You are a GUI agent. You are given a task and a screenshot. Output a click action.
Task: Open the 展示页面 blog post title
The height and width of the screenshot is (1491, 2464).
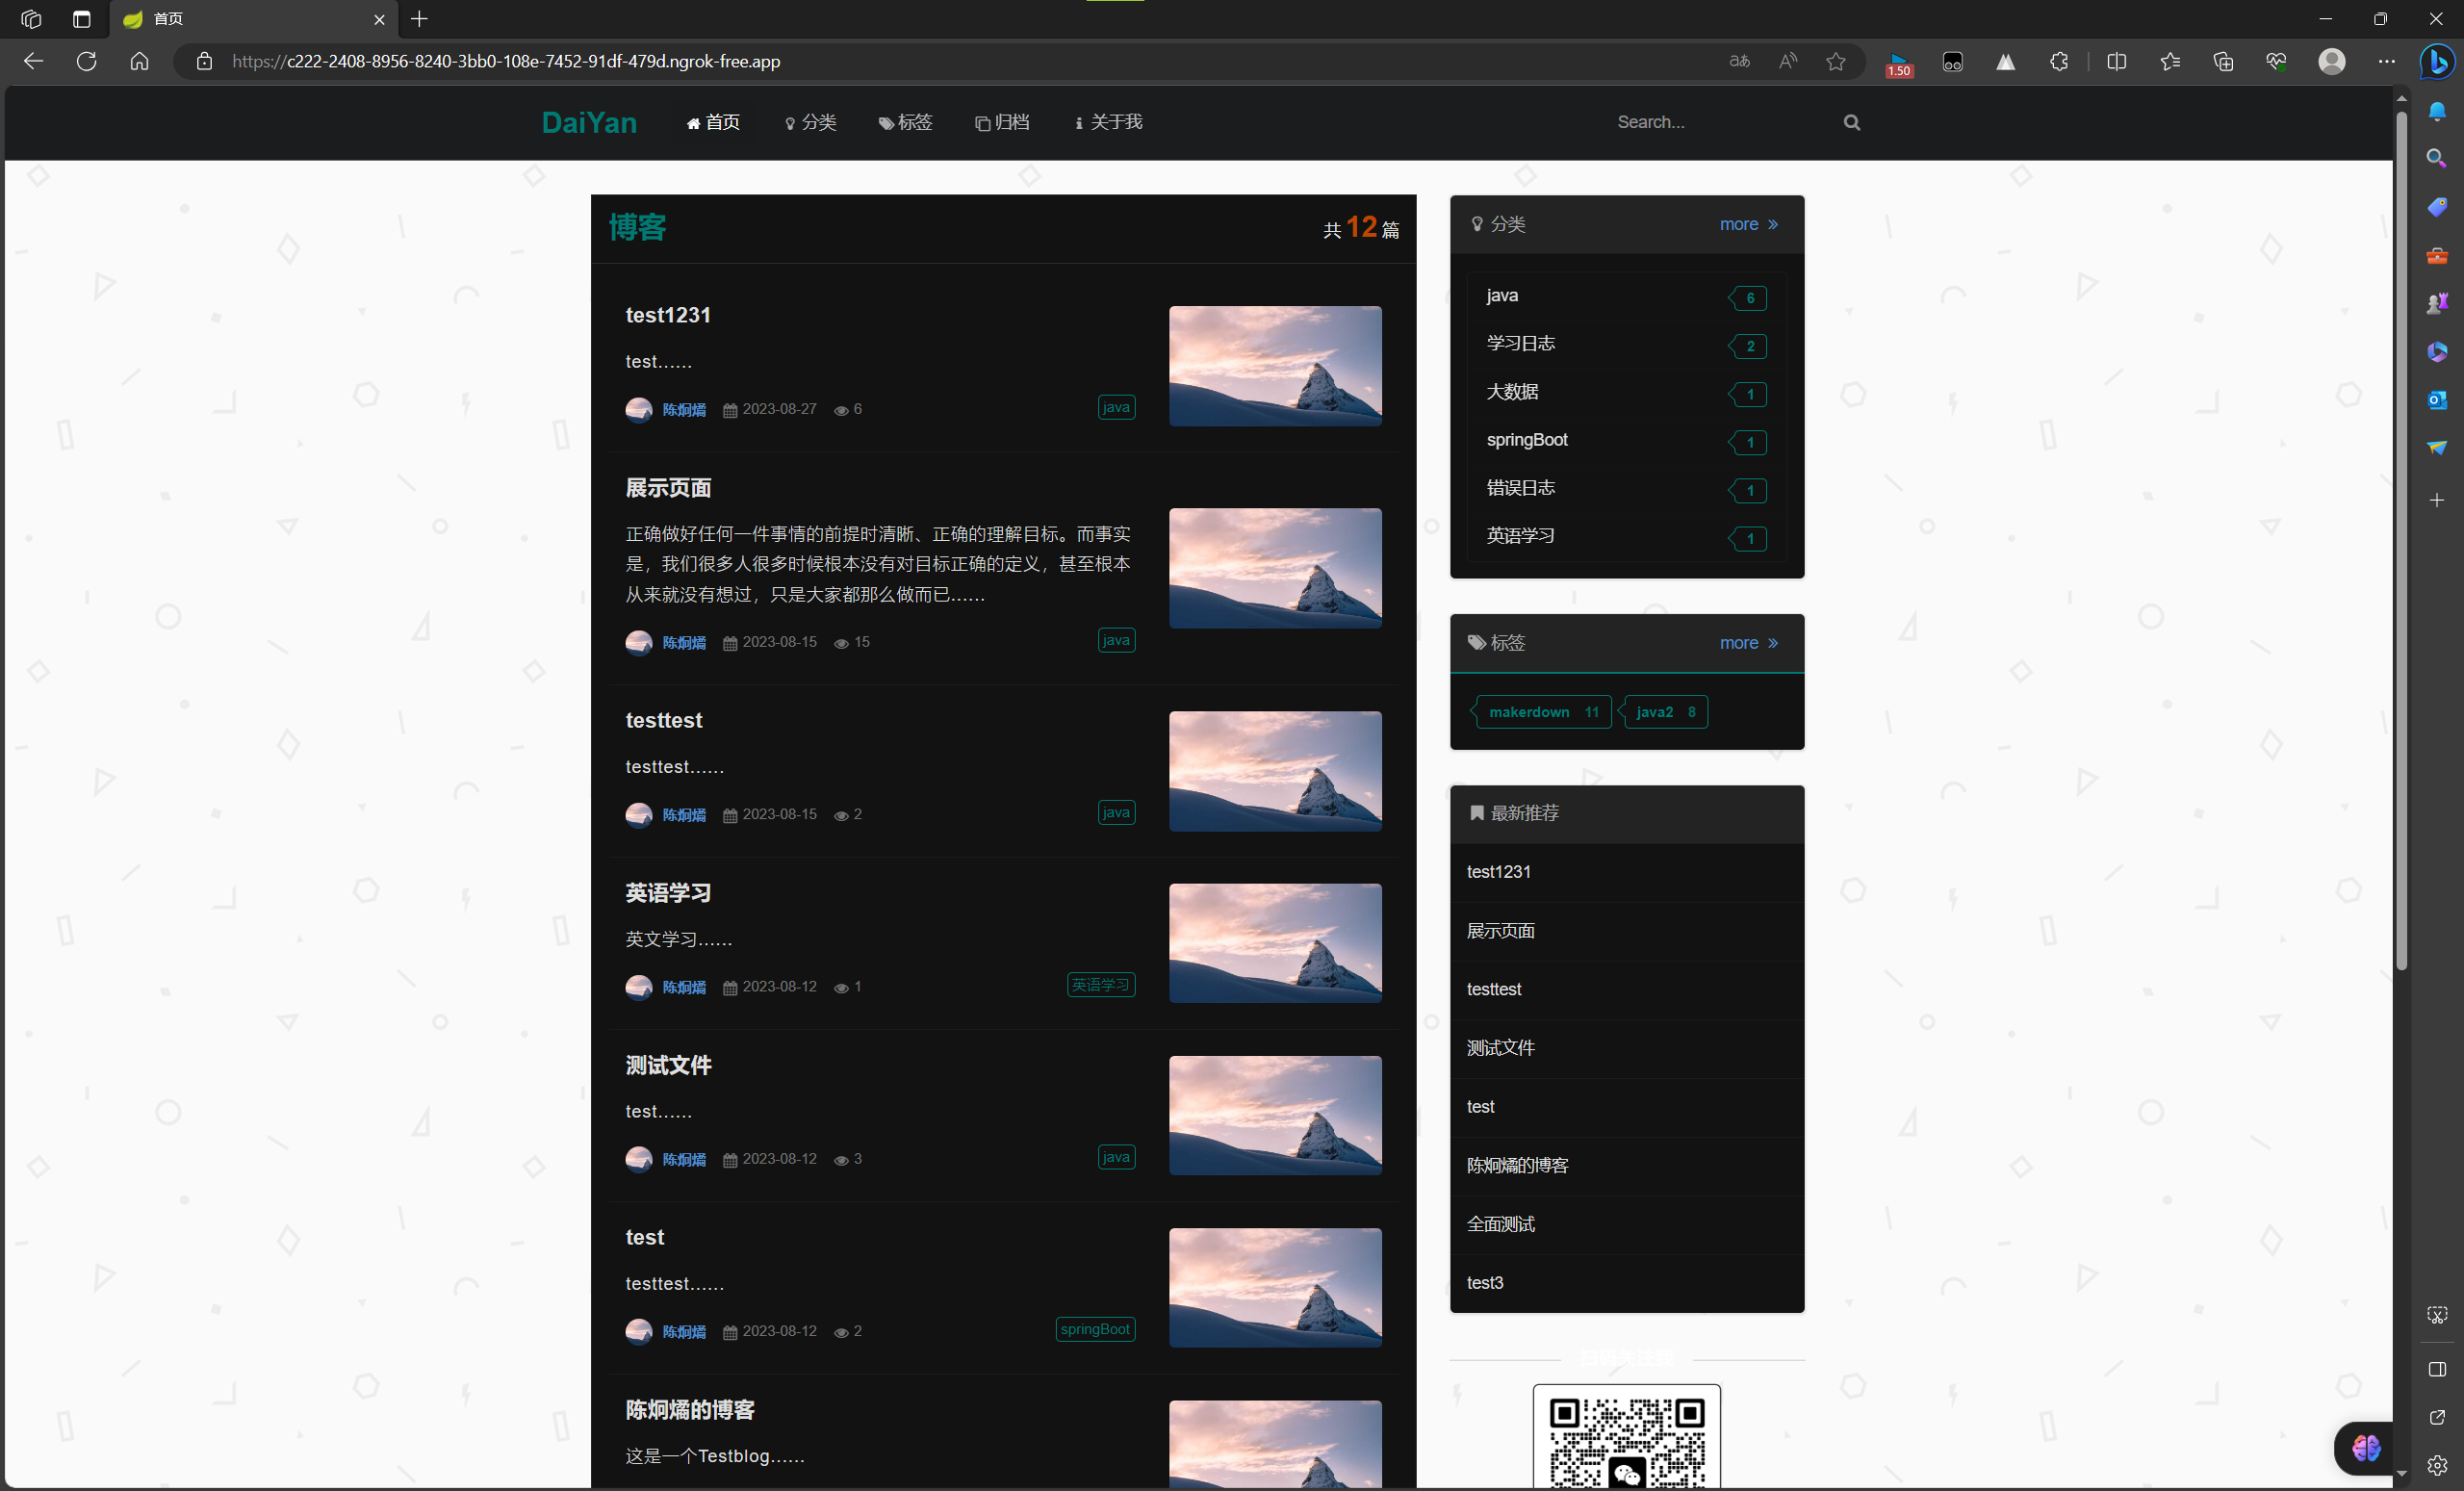click(667, 488)
